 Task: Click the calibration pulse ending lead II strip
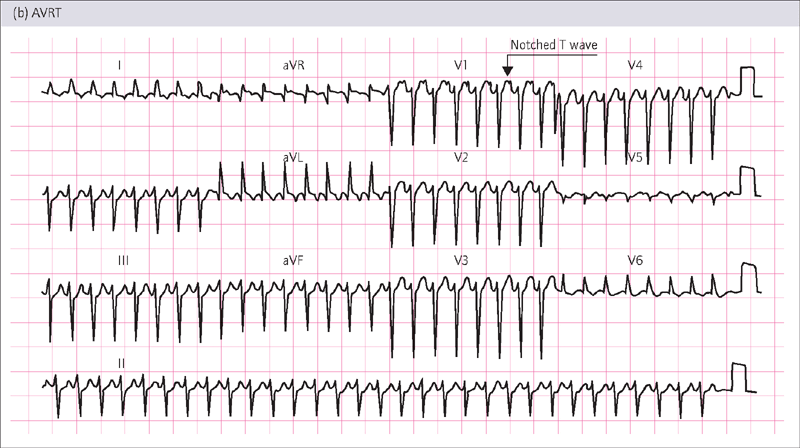[739, 378]
